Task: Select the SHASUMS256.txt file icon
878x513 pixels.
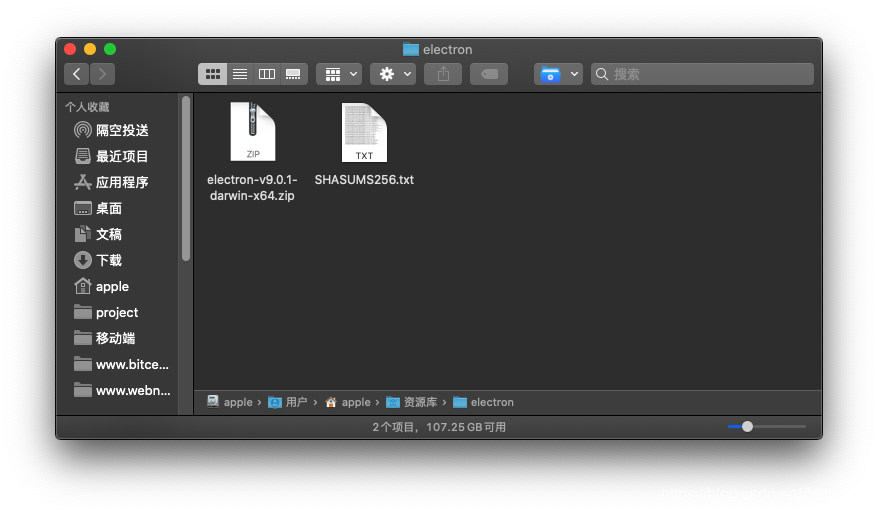Action: pyautogui.click(x=364, y=133)
